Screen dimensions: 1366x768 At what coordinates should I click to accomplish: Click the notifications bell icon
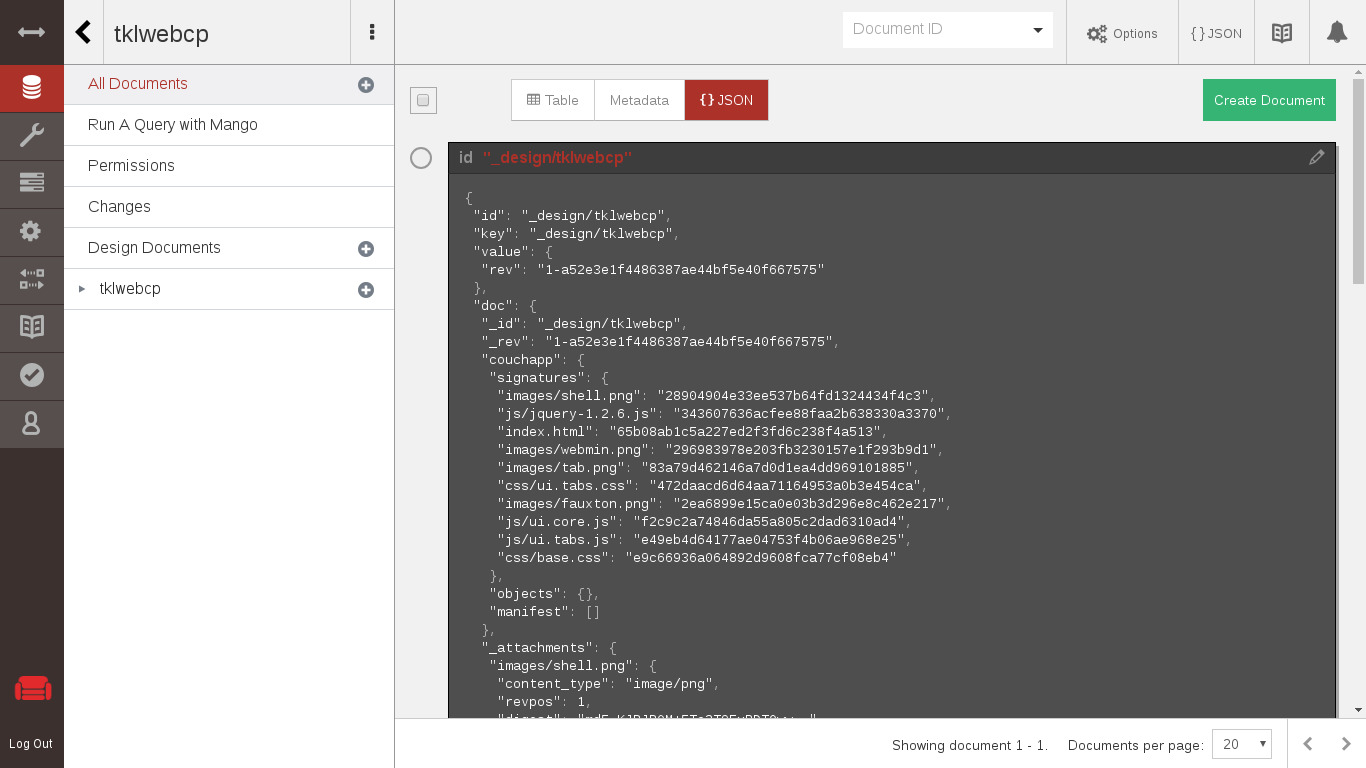[1336, 33]
